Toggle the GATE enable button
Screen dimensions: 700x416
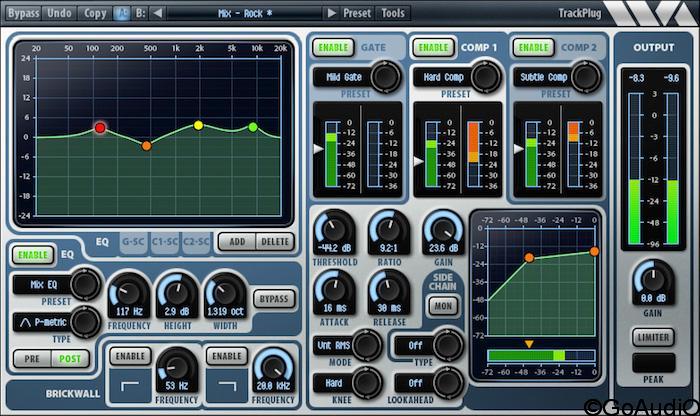click(333, 47)
